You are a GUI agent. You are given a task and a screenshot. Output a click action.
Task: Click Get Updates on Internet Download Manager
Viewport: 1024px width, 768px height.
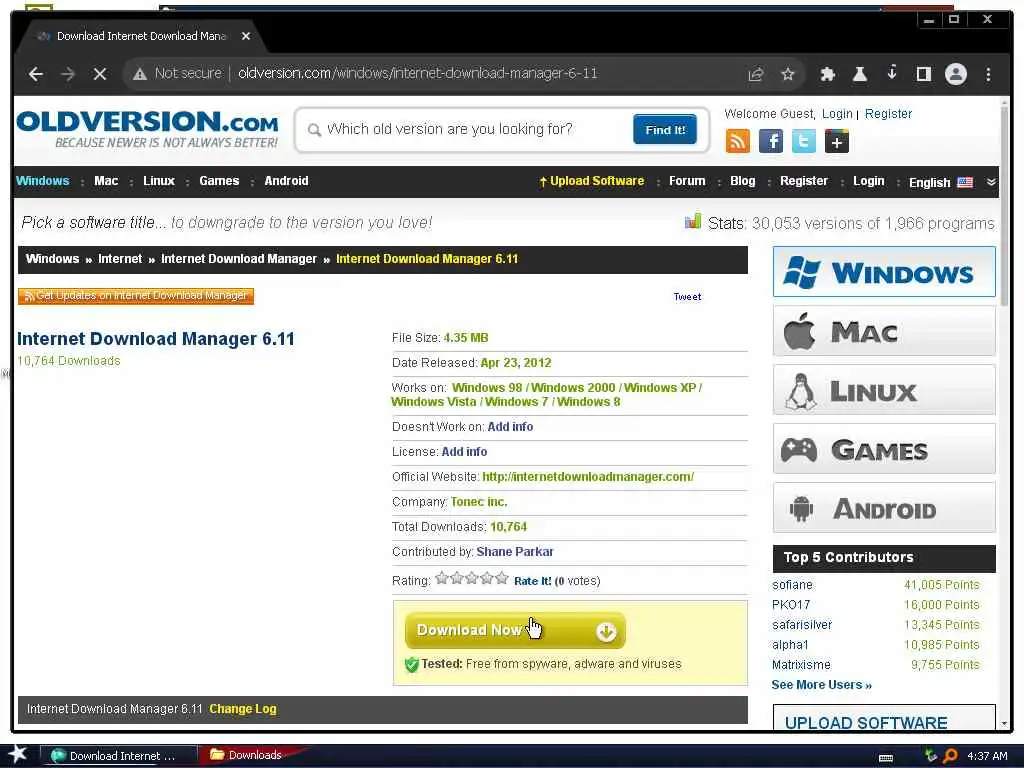136,296
